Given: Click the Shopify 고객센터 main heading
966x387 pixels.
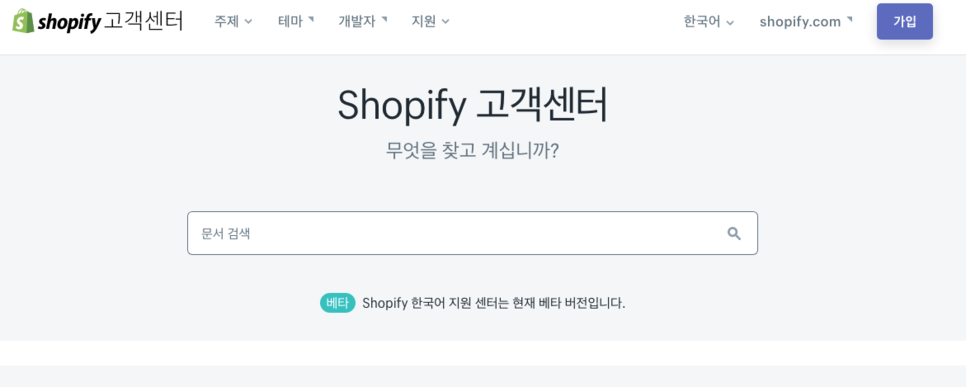Looking at the screenshot, I should [x=473, y=105].
